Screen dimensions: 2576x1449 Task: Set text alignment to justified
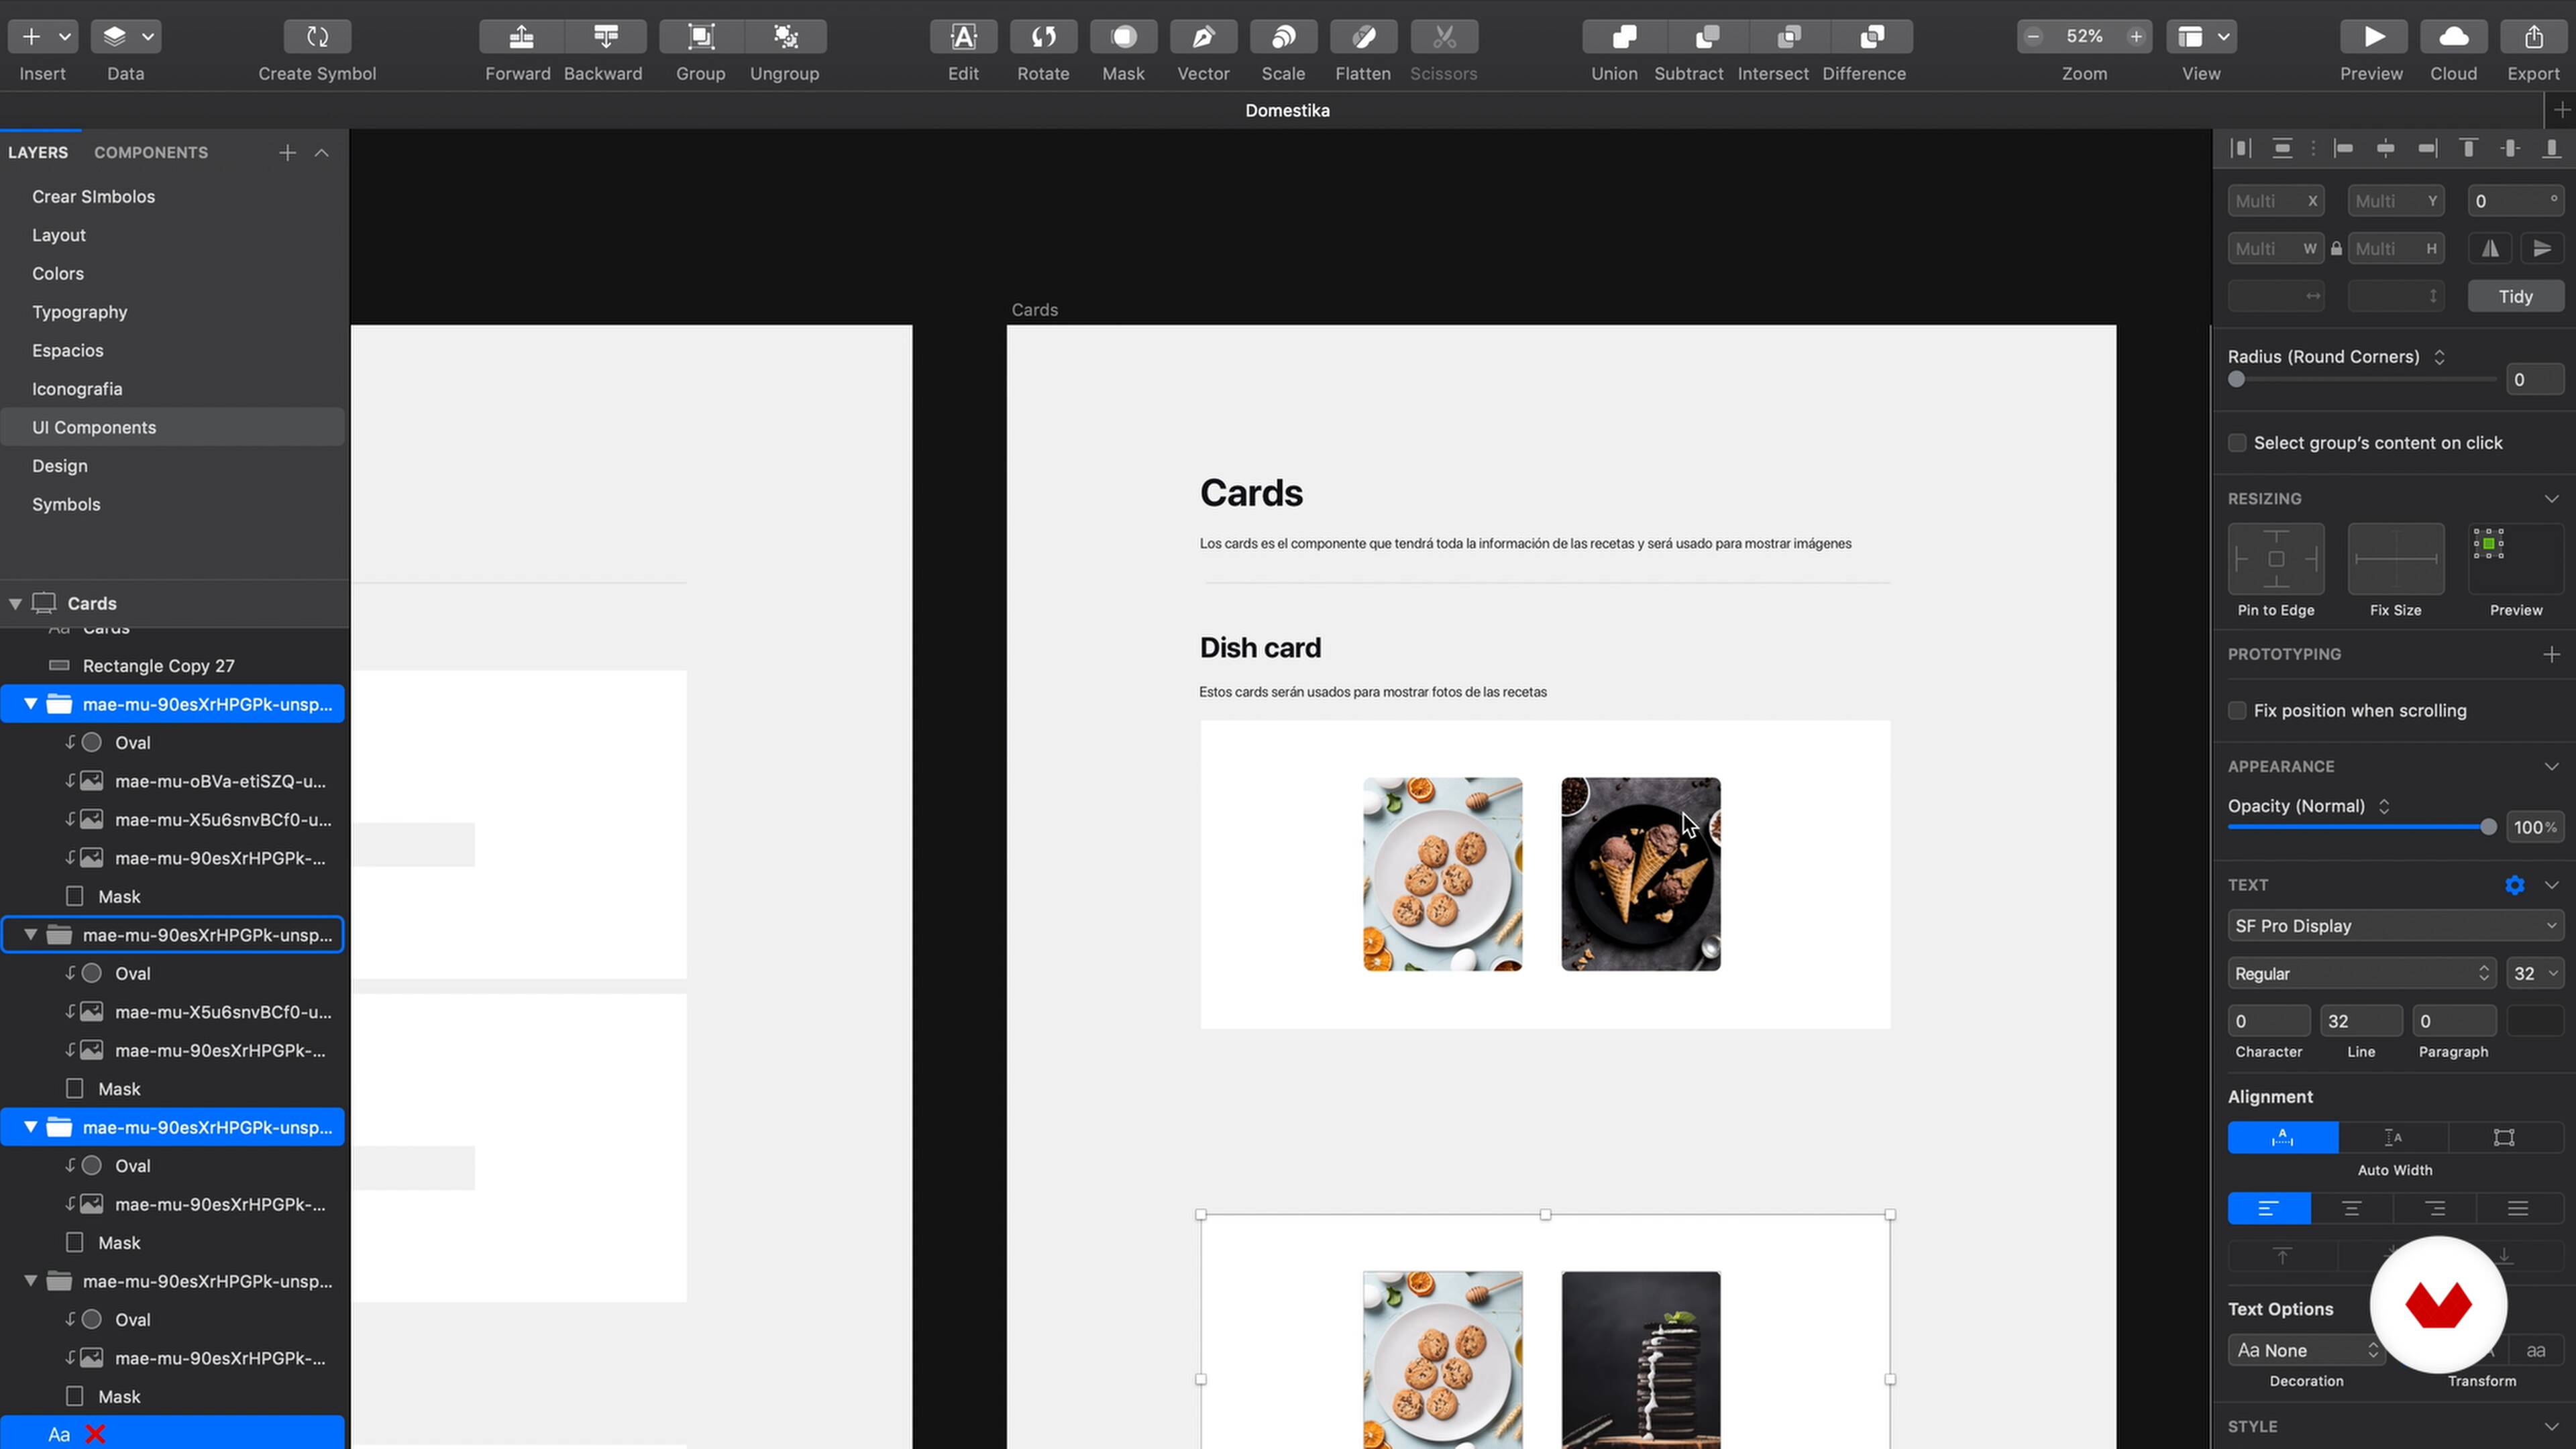[x=2518, y=1208]
